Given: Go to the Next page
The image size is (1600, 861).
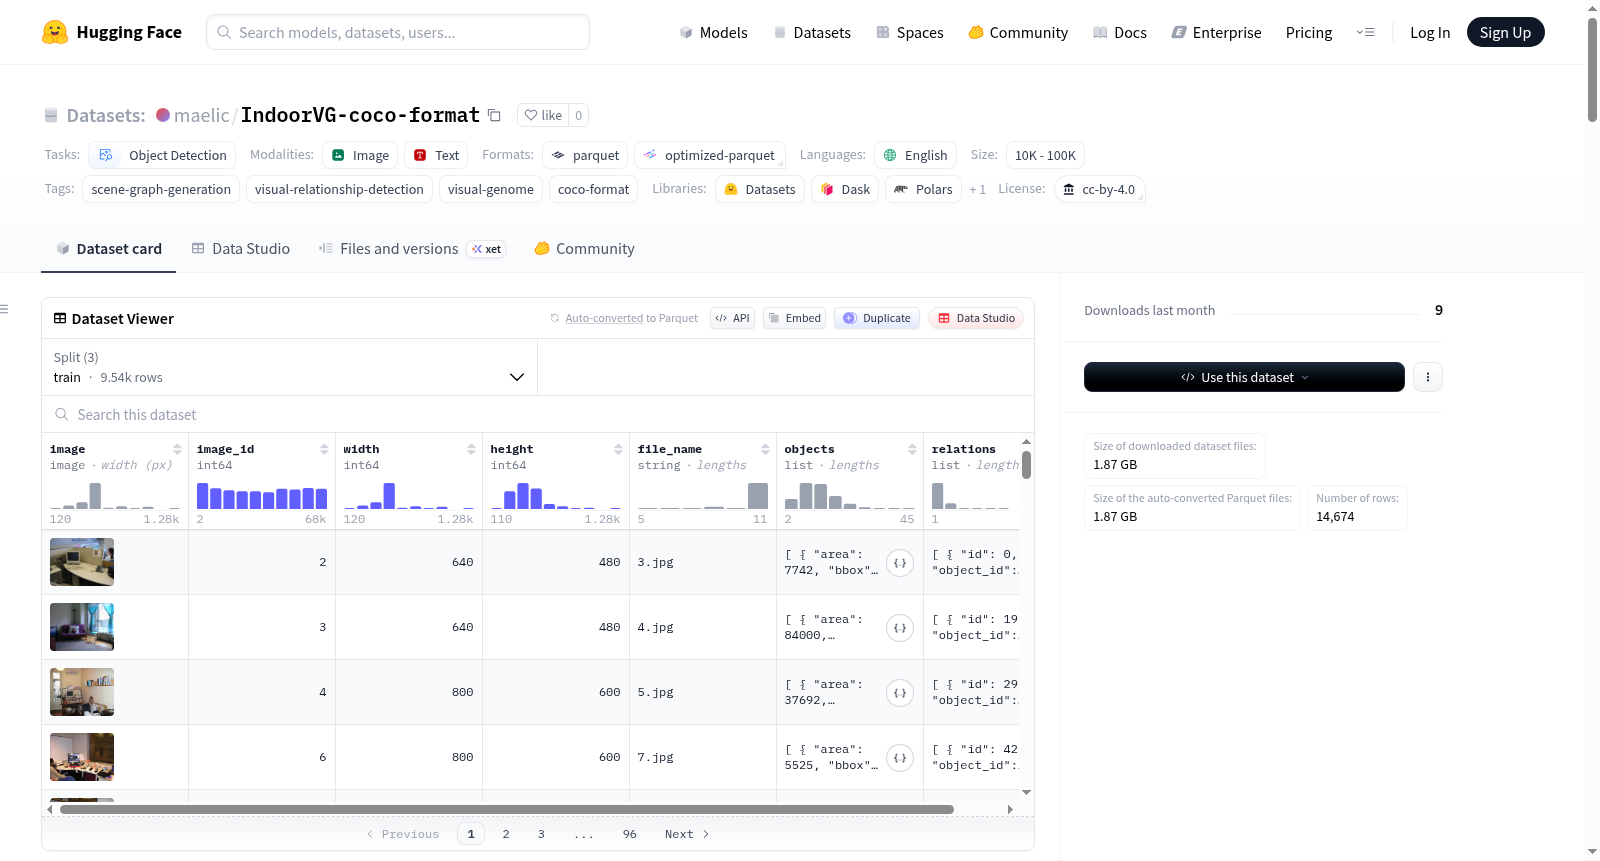Looking at the screenshot, I should (x=687, y=834).
